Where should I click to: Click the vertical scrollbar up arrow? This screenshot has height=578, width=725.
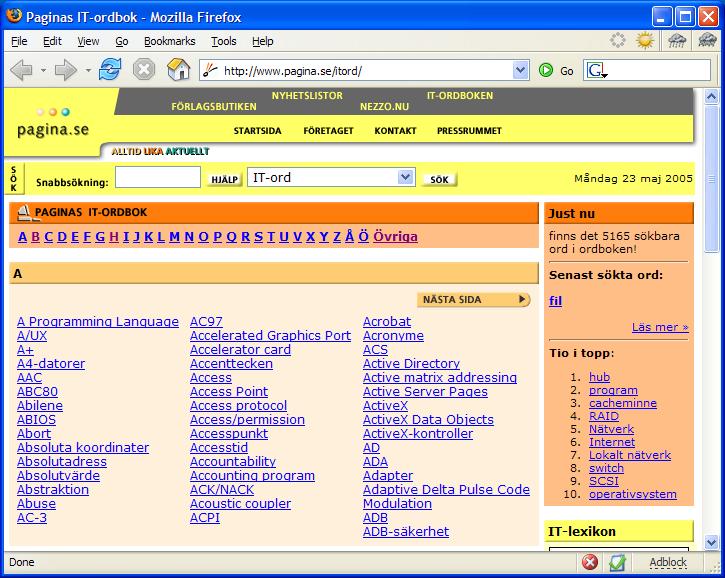click(x=711, y=96)
